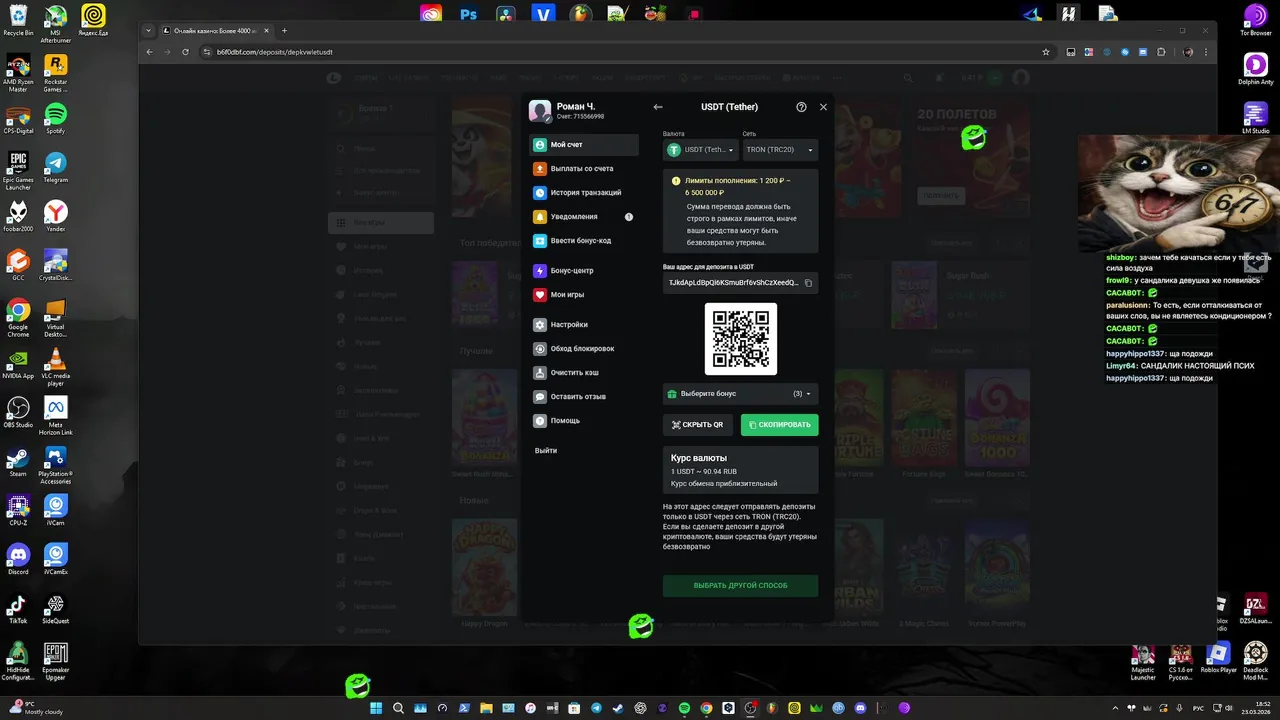
Task: Click the user avatar of Роман Ч.
Action: (x=540, y=111)
